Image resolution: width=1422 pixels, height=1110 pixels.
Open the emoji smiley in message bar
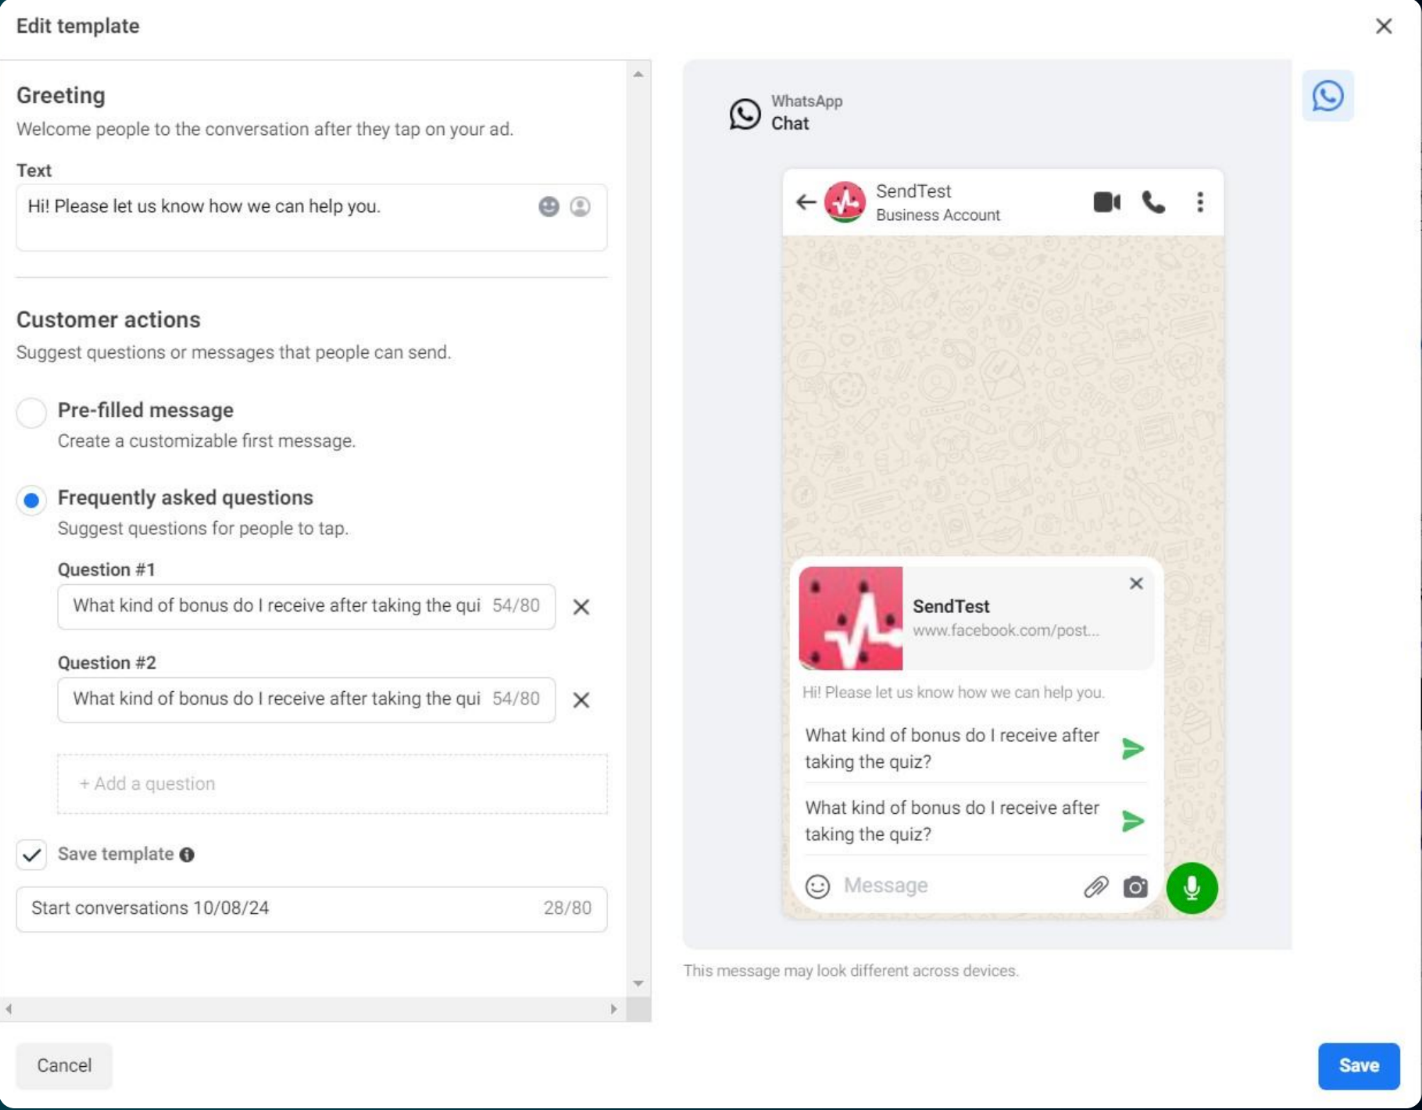click(x=818, y=887)
